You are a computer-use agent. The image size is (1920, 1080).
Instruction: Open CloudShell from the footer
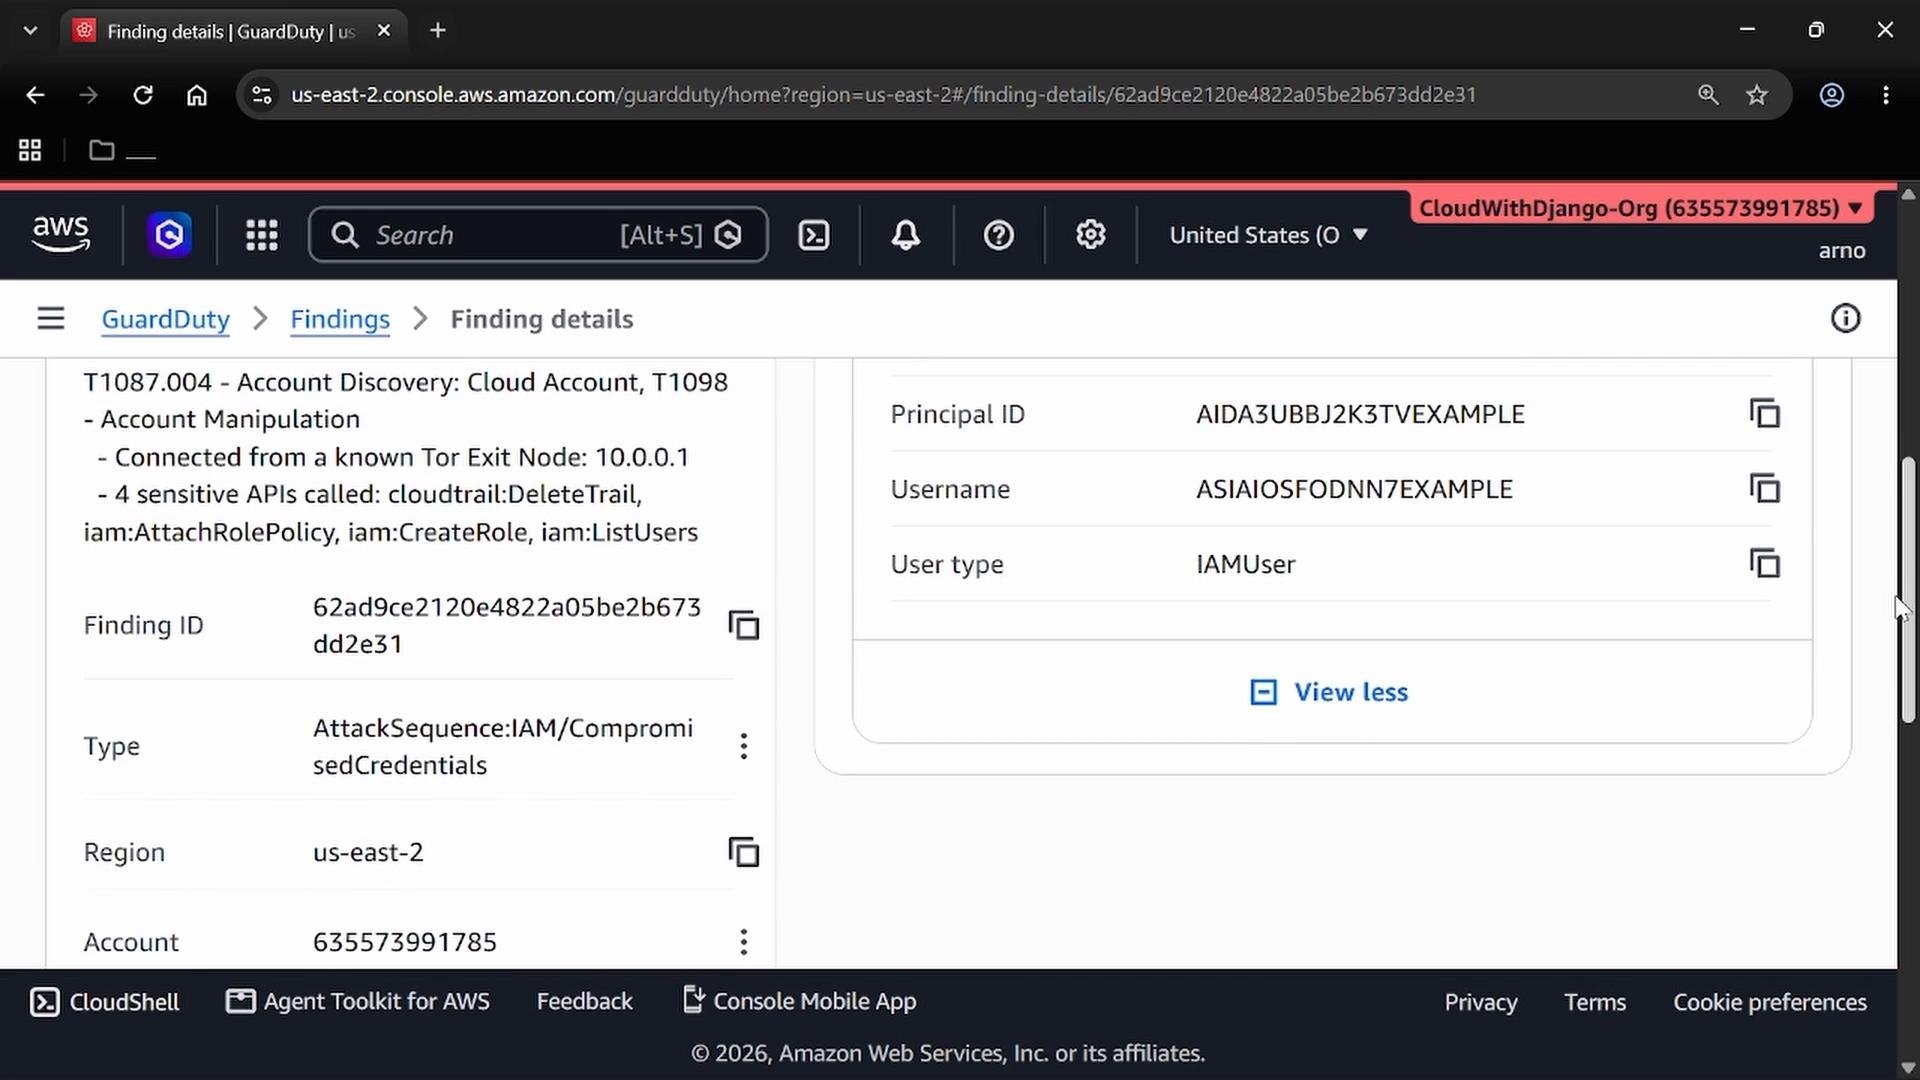tap(105, 1002)
